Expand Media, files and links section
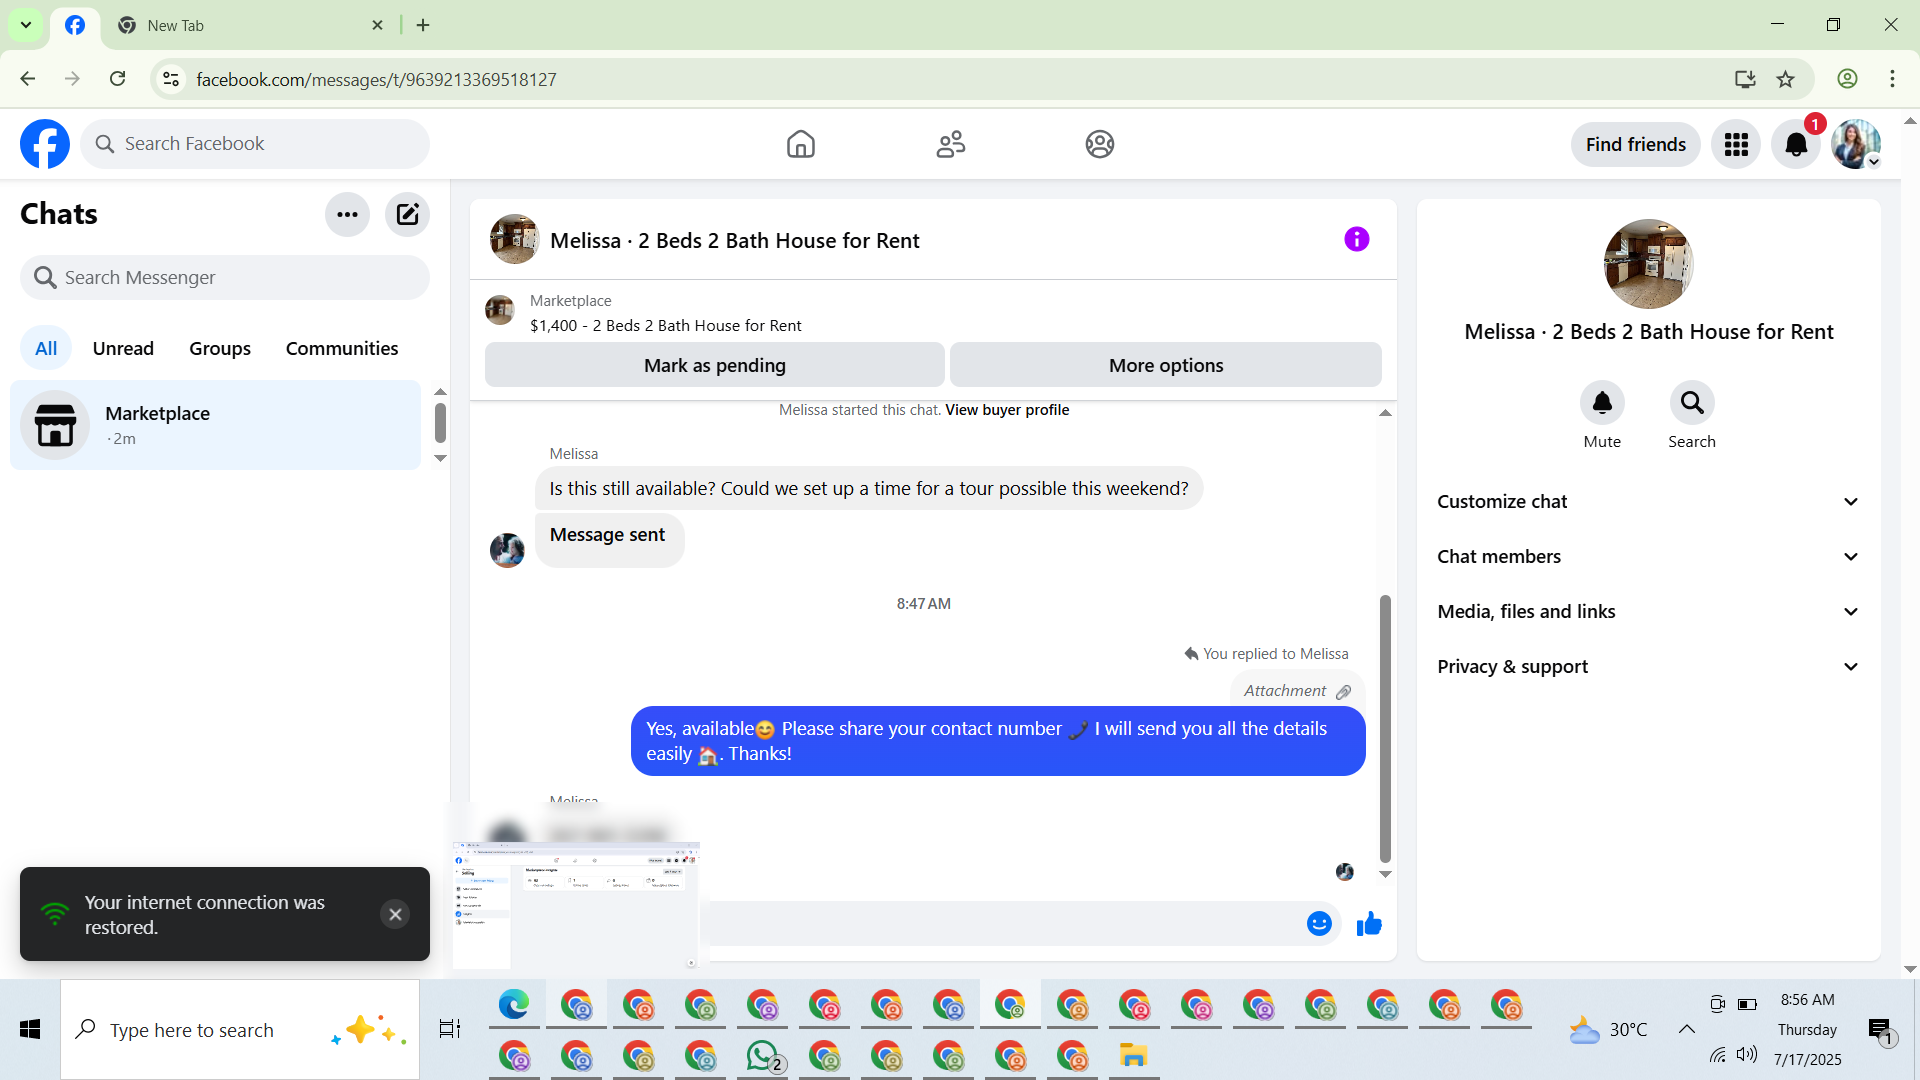The image size is (1920, 1080). [x=1648, y=612]
